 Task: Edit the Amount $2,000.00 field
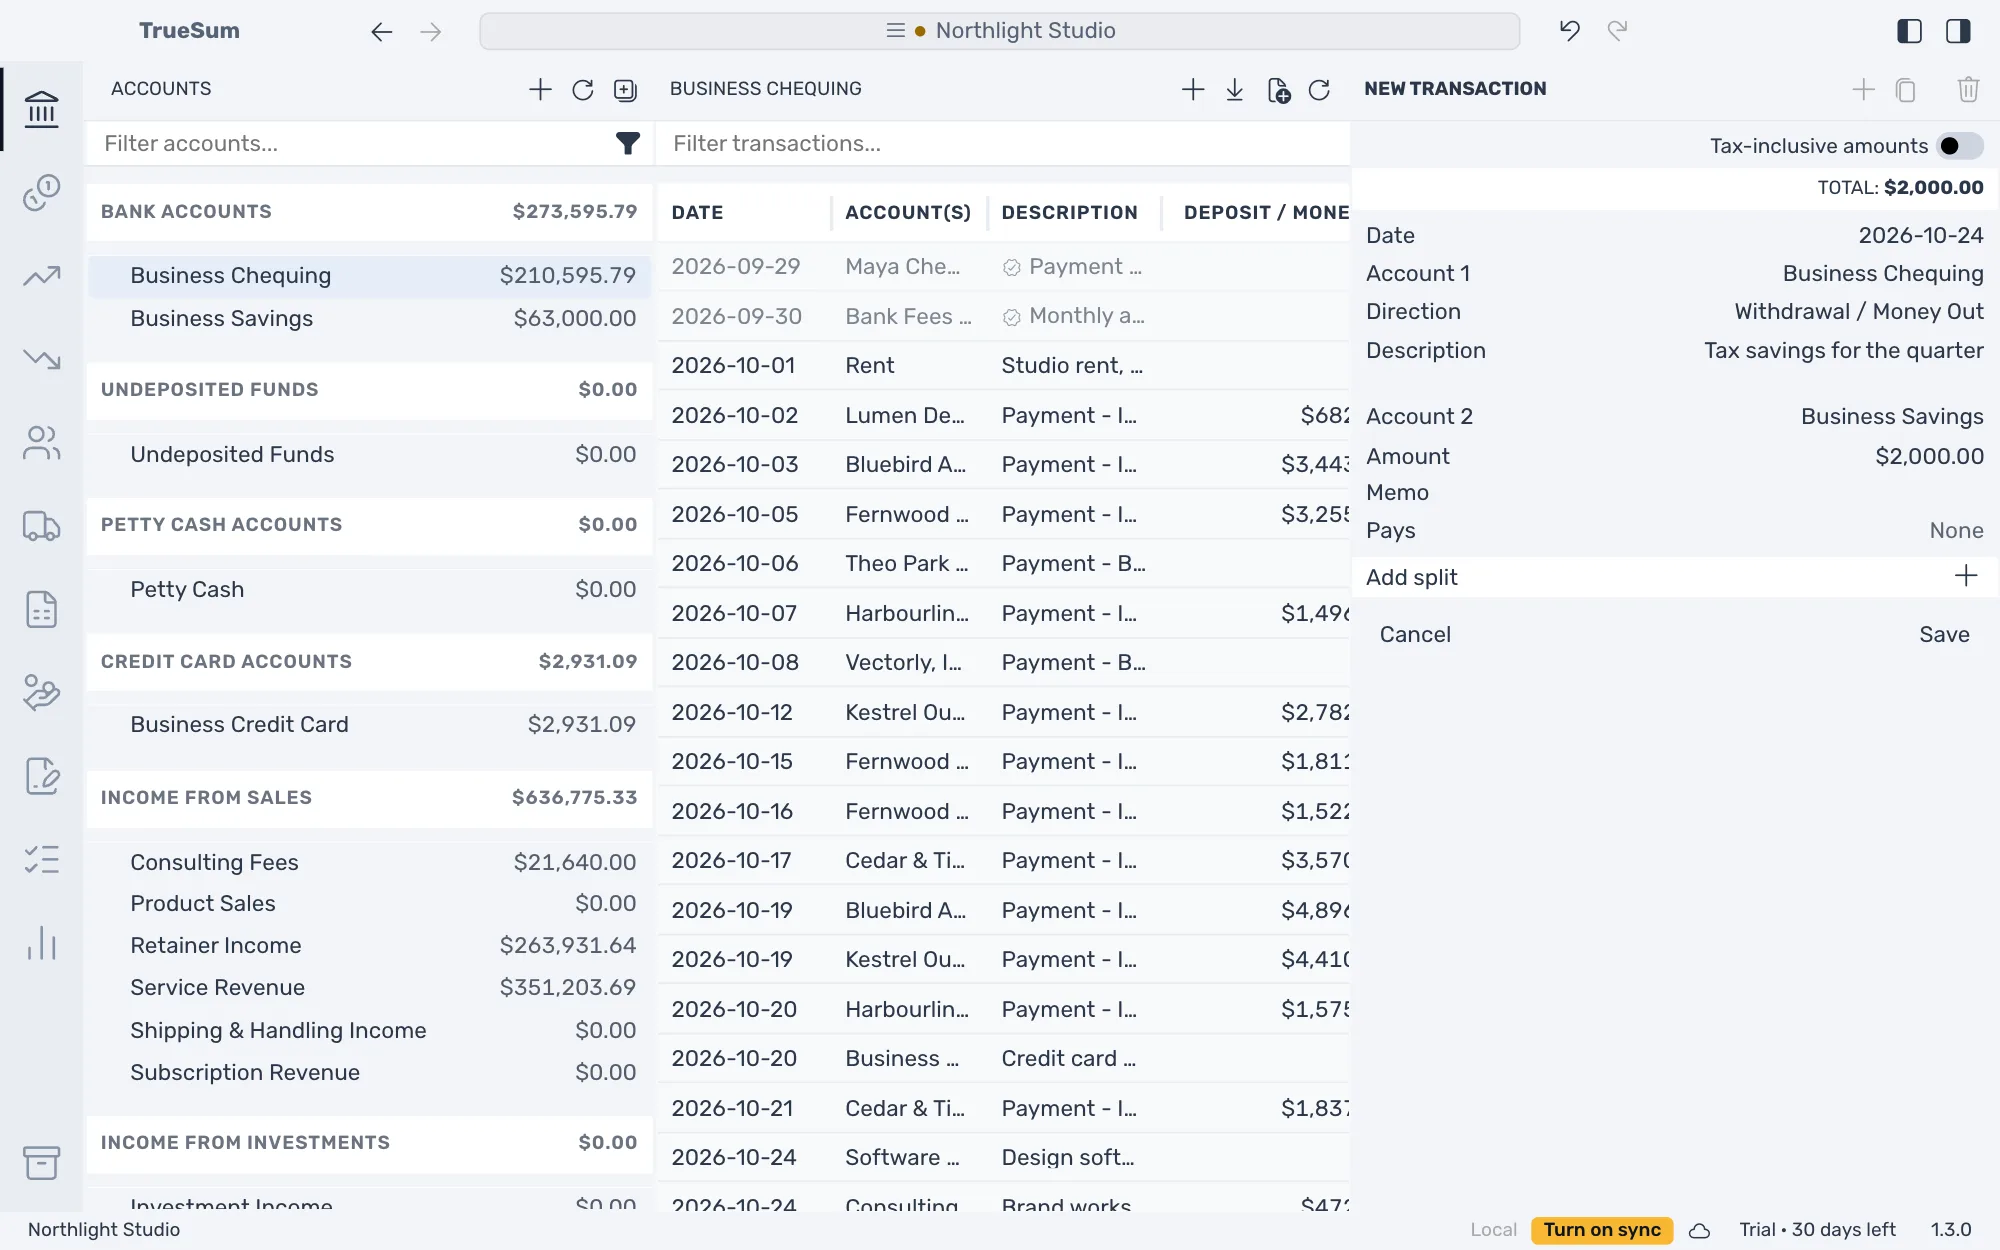point(1675,457)
